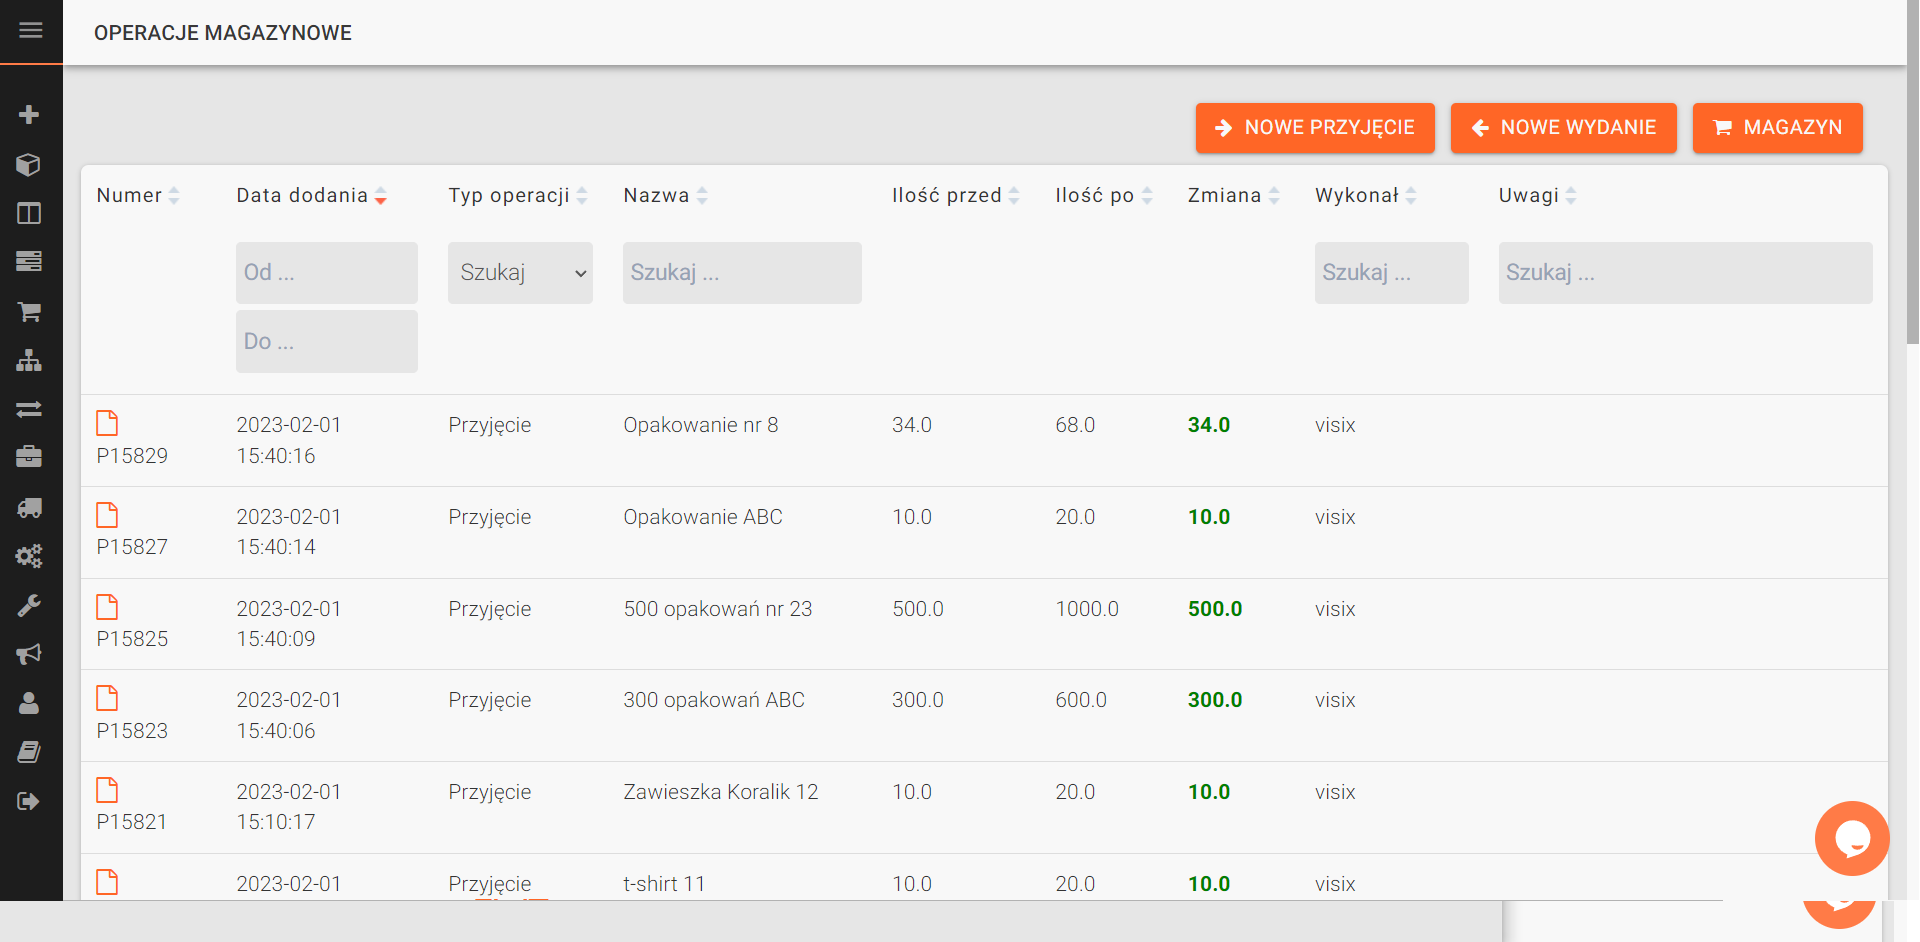The image size is (1920, 942).
Task: Focus the Od date filter field
Action: 326,273
